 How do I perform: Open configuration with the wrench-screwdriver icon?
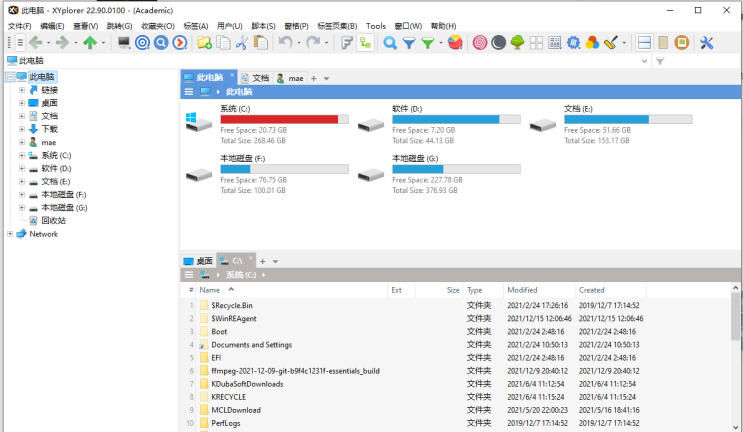706,43
